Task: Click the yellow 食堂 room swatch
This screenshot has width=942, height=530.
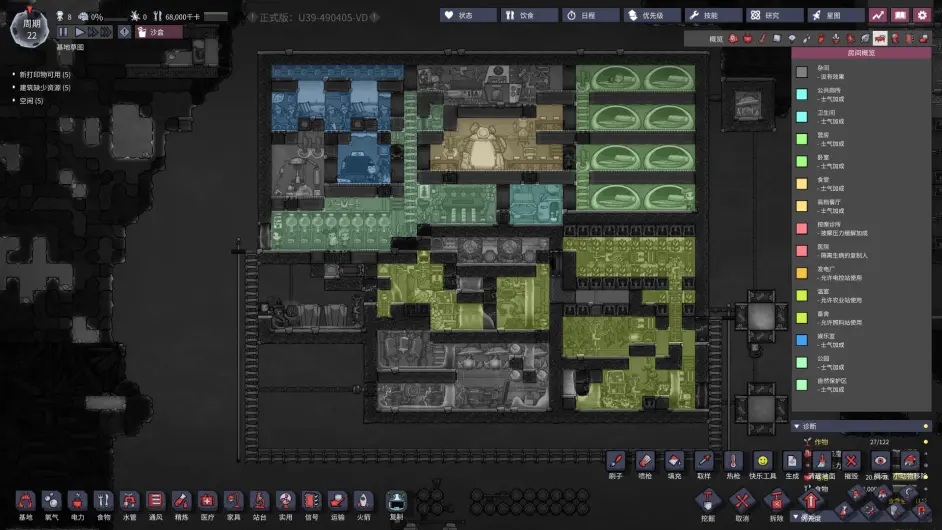Action: click(801, 184)
